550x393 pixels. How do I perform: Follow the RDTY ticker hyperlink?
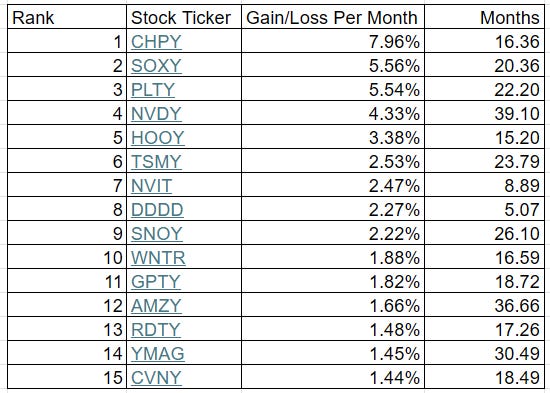click(x=156, y=329)
